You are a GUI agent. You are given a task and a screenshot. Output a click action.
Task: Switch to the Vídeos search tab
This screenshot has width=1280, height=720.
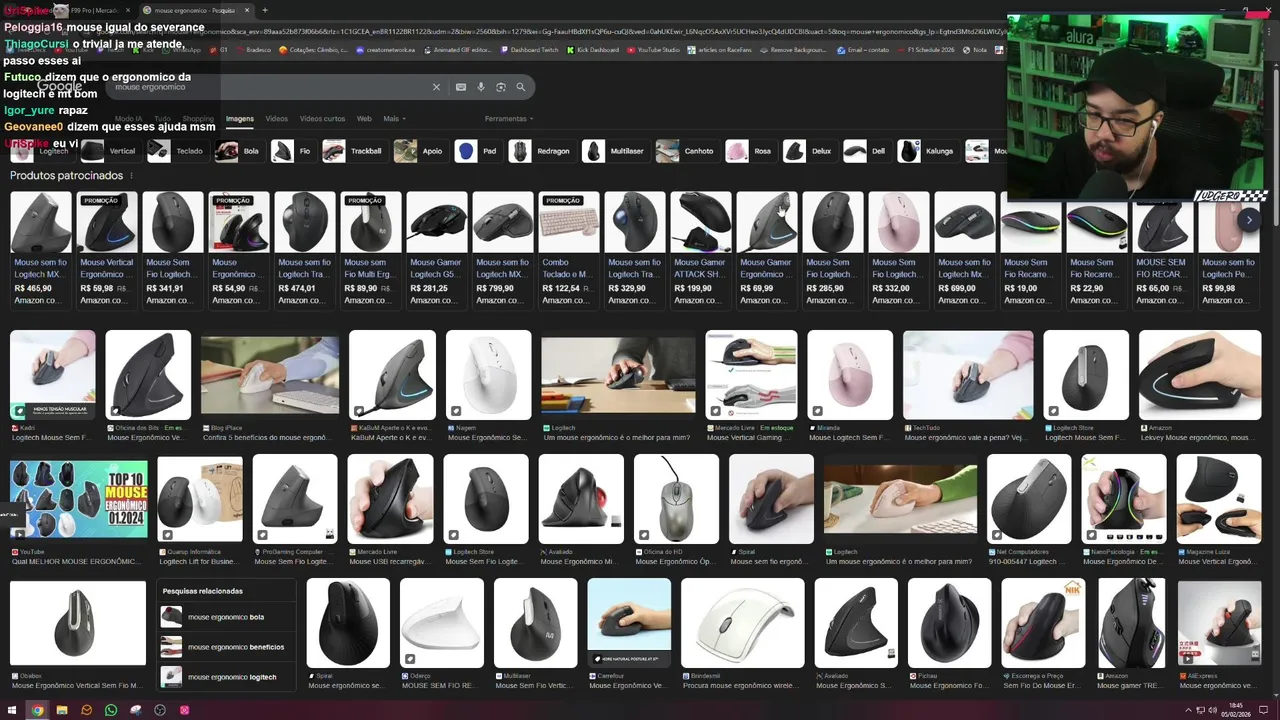(x=276, y=119)
